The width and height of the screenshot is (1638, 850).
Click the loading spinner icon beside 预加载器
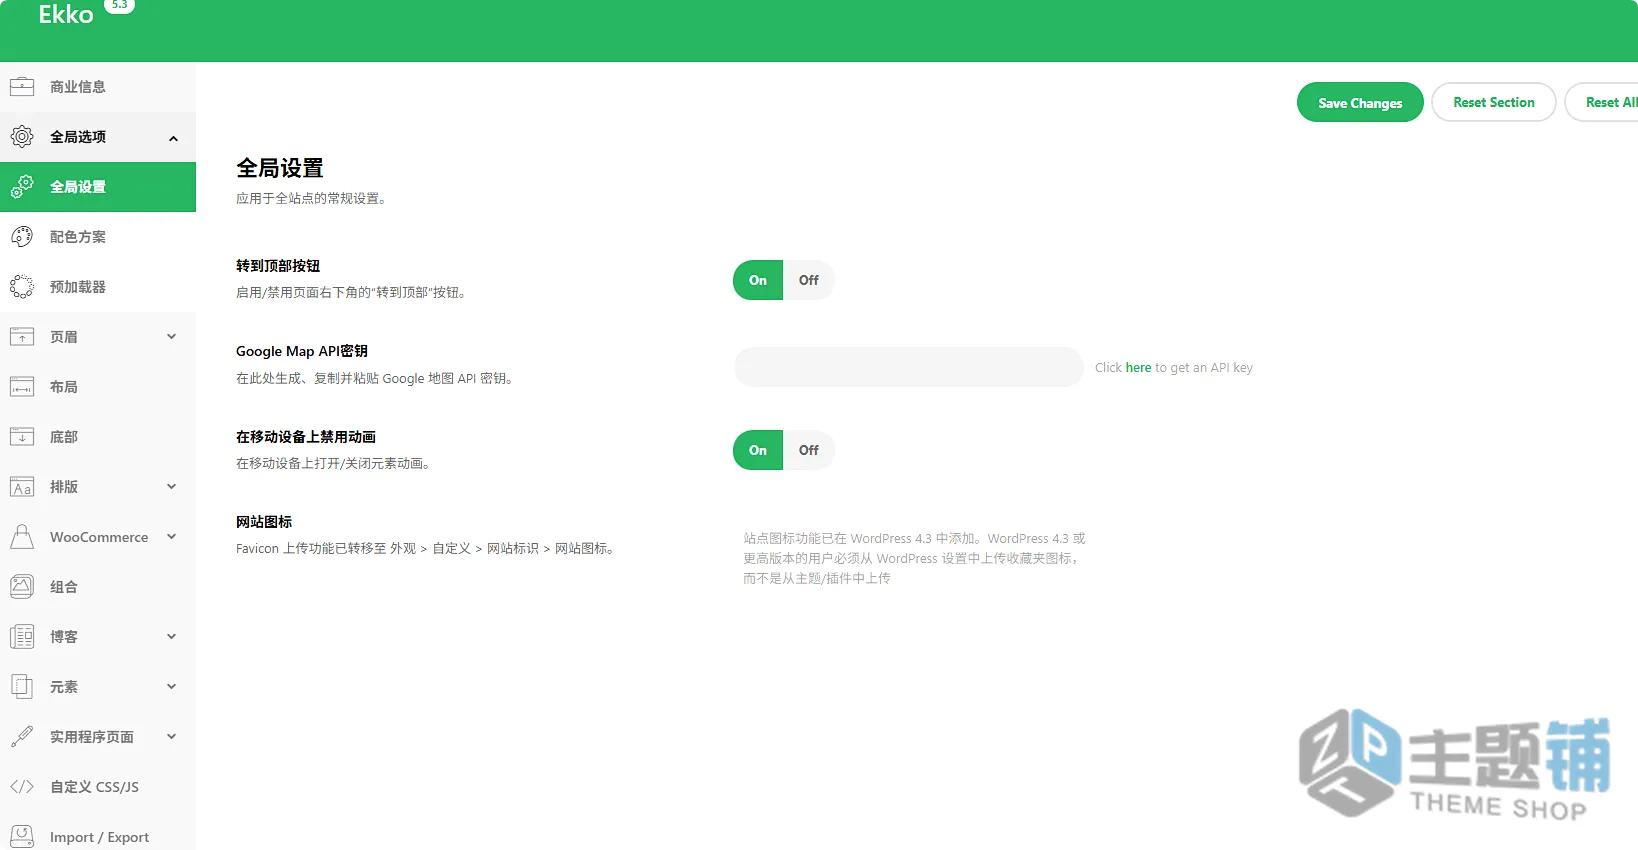pos(22,287)
